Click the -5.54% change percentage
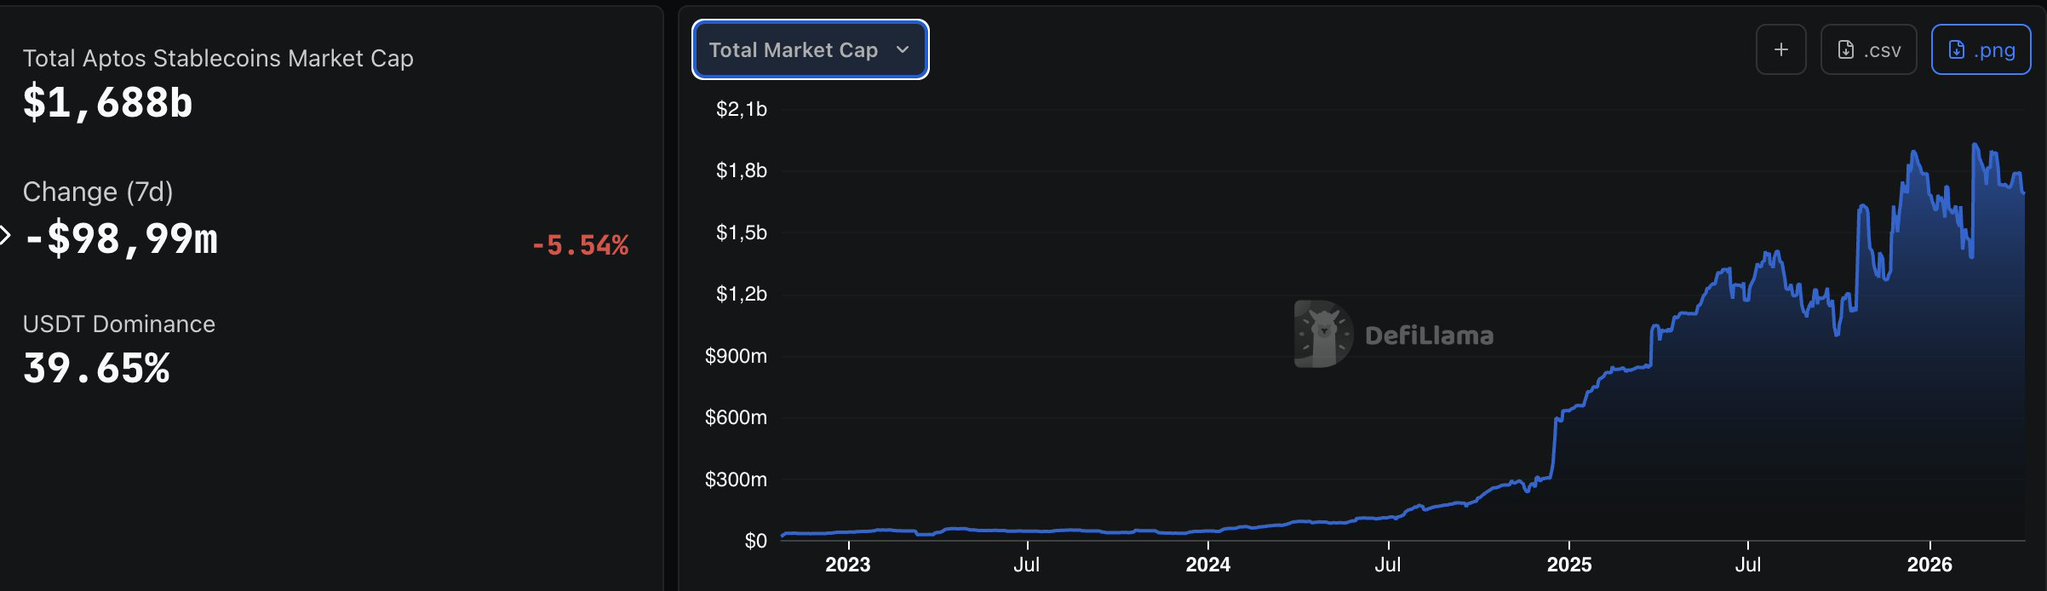The height and width of the screenshot is (591, 2047). (580, 245)
